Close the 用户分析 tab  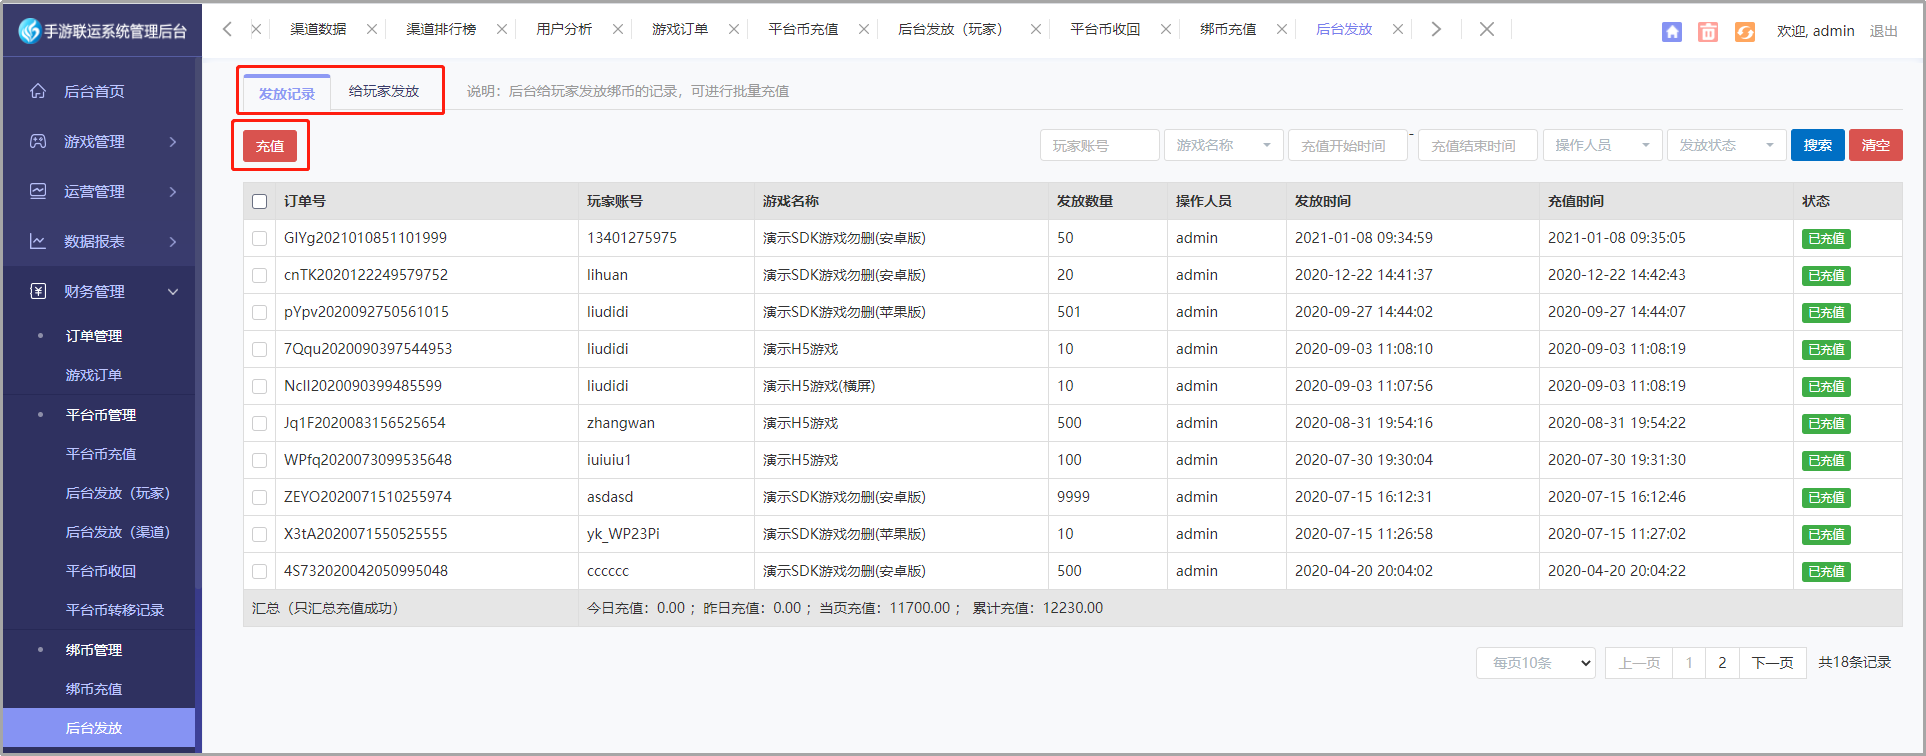click(618, 29)
